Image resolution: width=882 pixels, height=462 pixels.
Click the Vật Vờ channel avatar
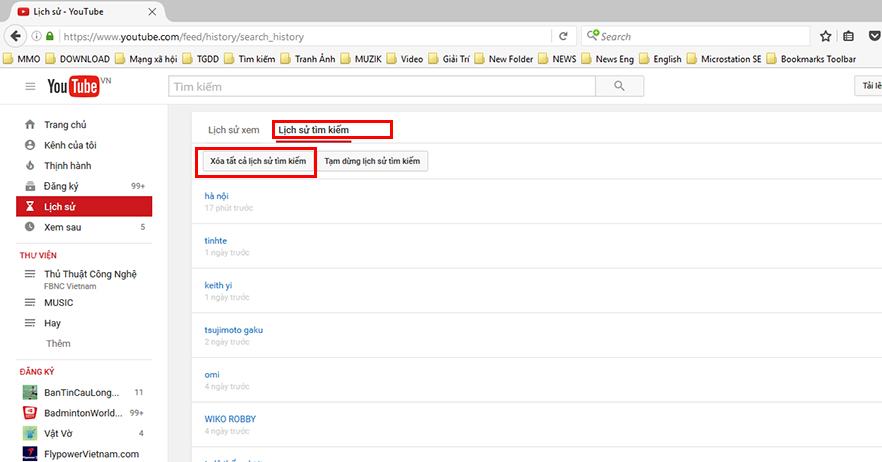pos(30,433)
